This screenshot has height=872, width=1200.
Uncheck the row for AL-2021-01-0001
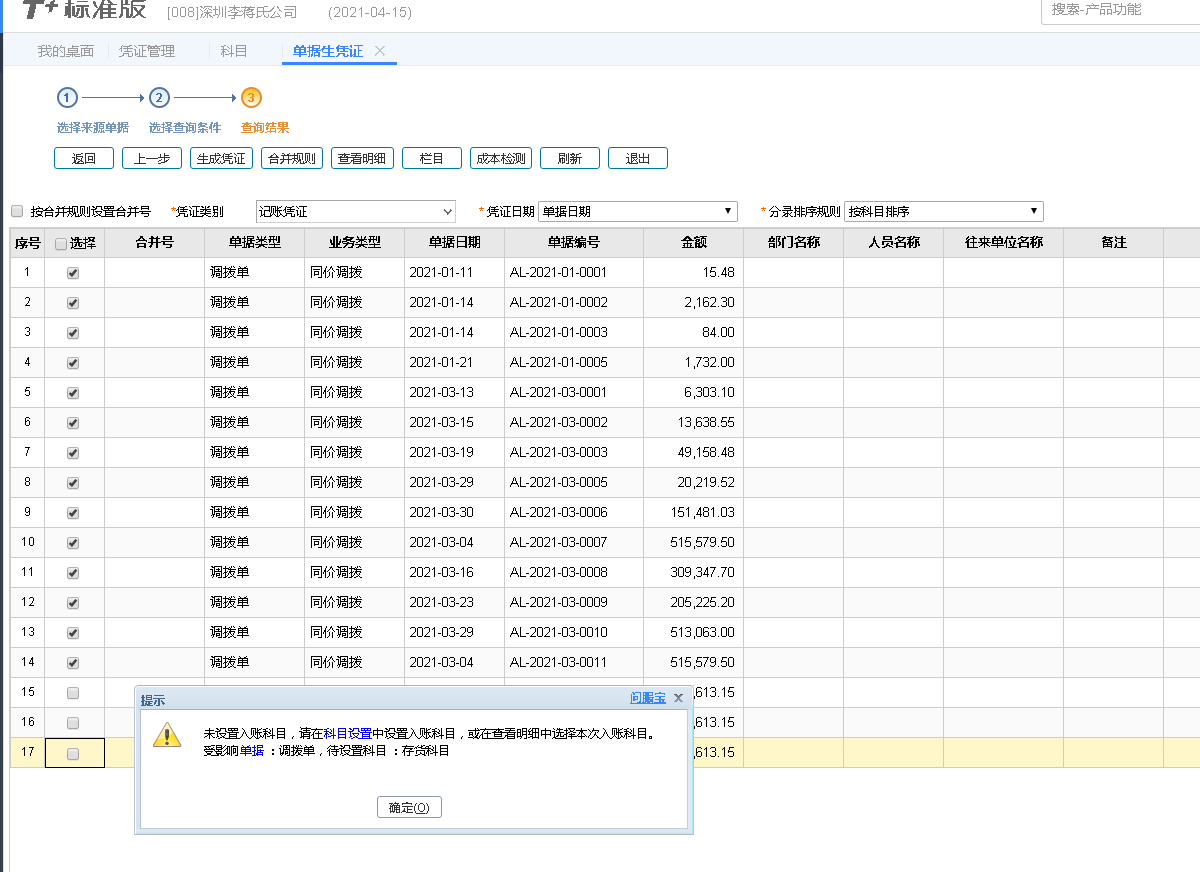(73, 273)
